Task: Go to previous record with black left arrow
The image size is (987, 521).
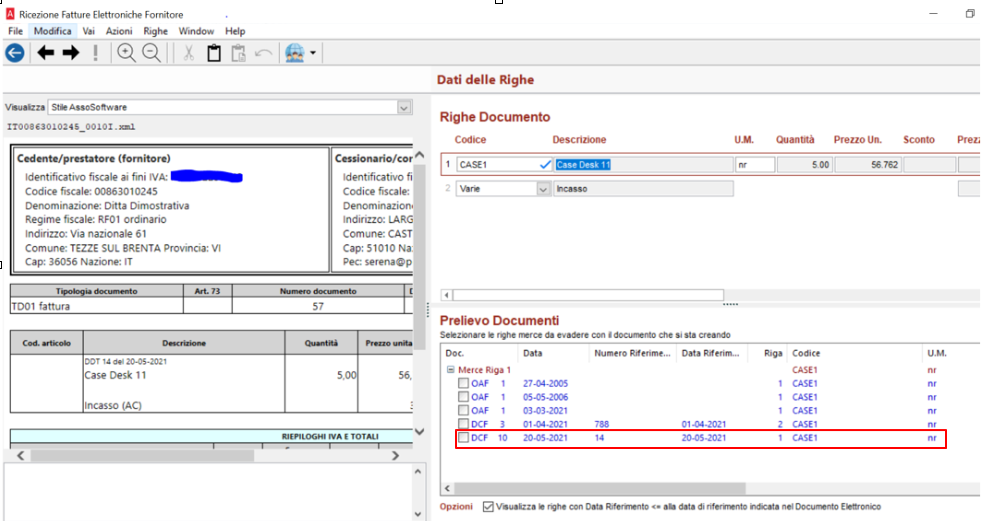Action: (x=45, y=53)
